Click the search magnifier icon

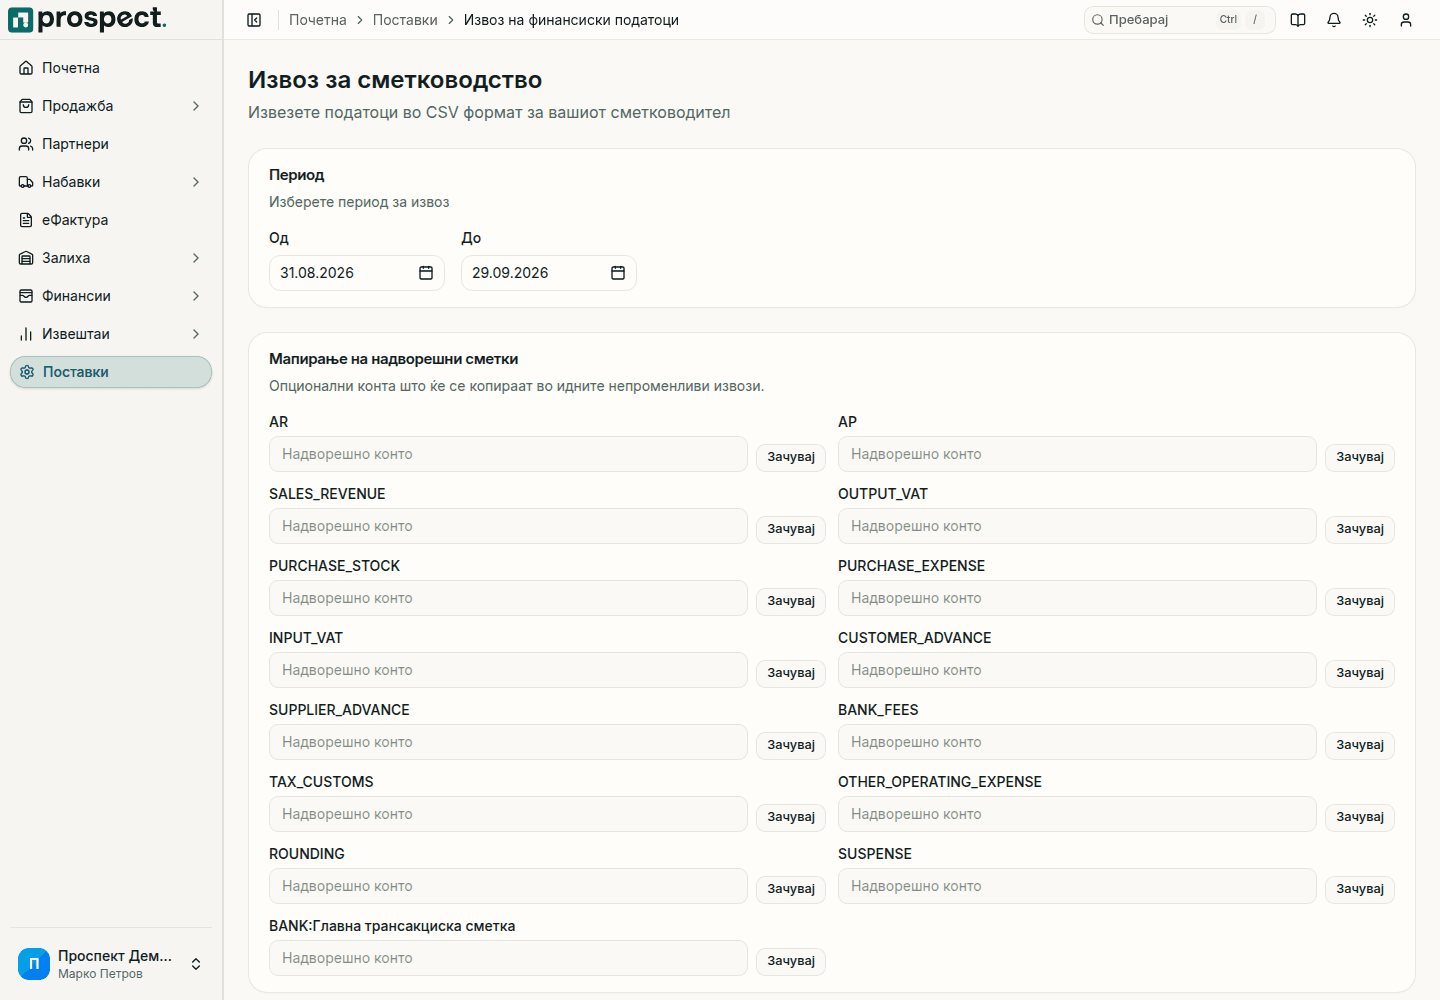click(x=1098, y=20)
